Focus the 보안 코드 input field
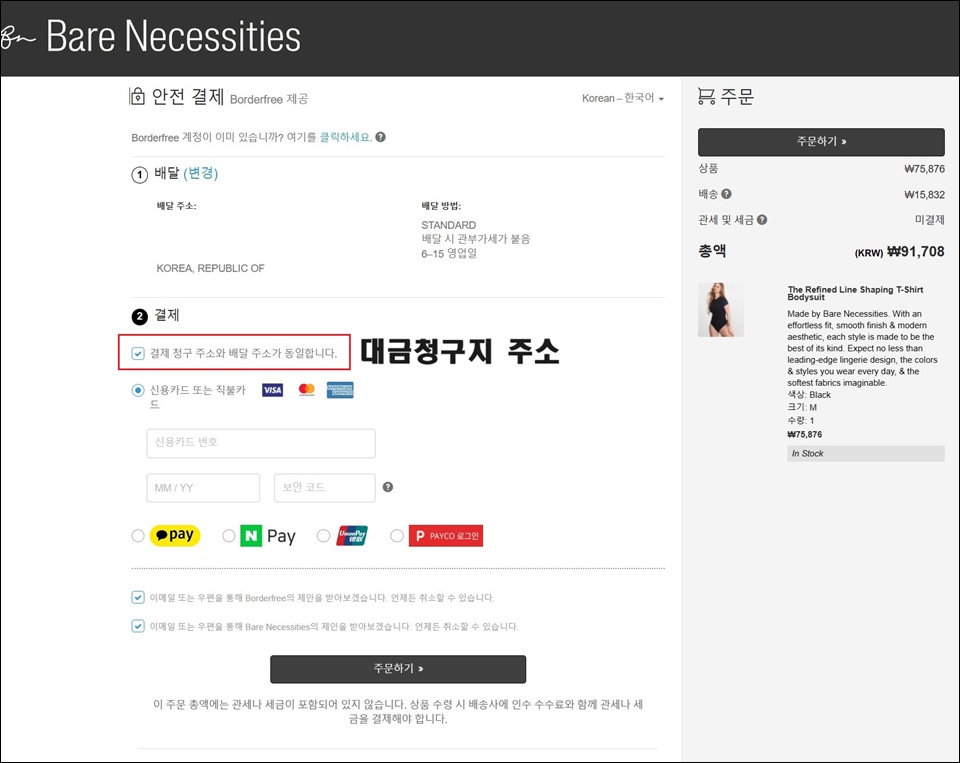The width and height of the screenshot is (960, 763). coord(324,488)
